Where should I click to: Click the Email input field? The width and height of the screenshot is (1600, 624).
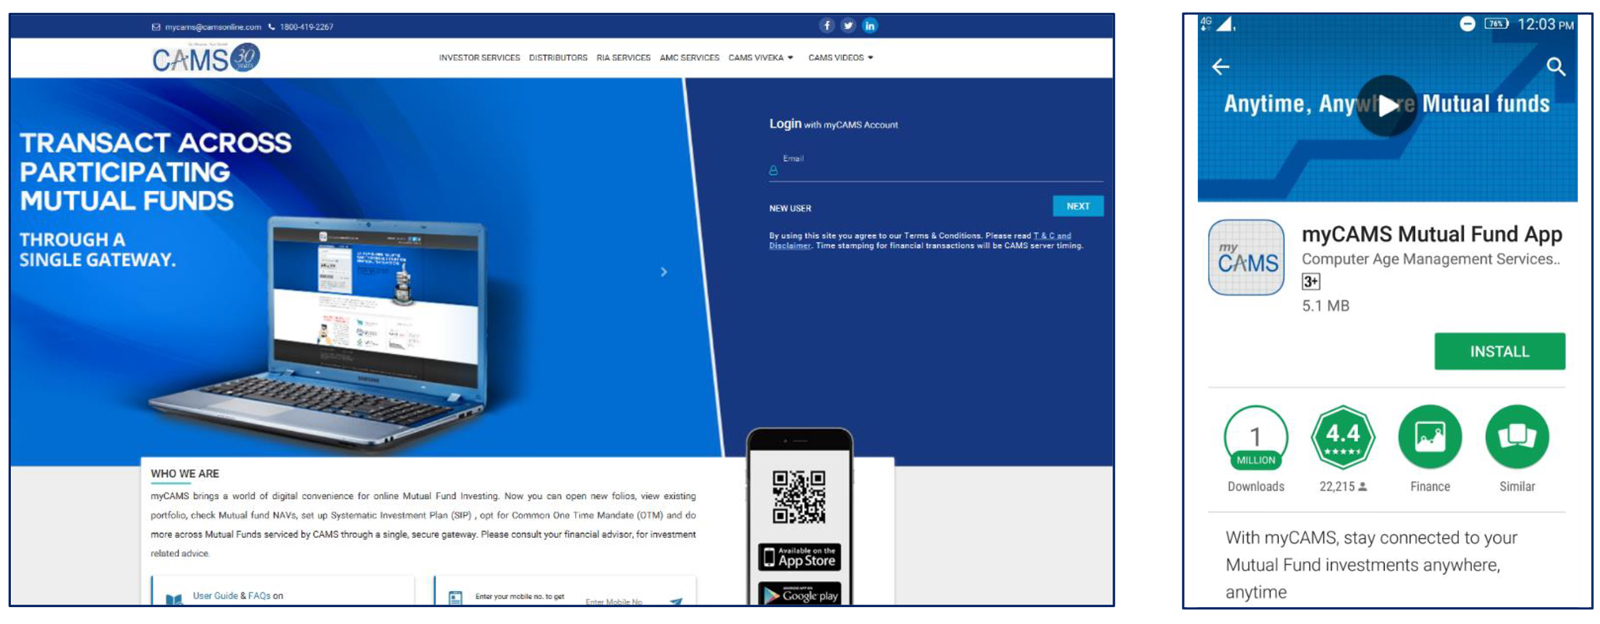tap(935, 170)
